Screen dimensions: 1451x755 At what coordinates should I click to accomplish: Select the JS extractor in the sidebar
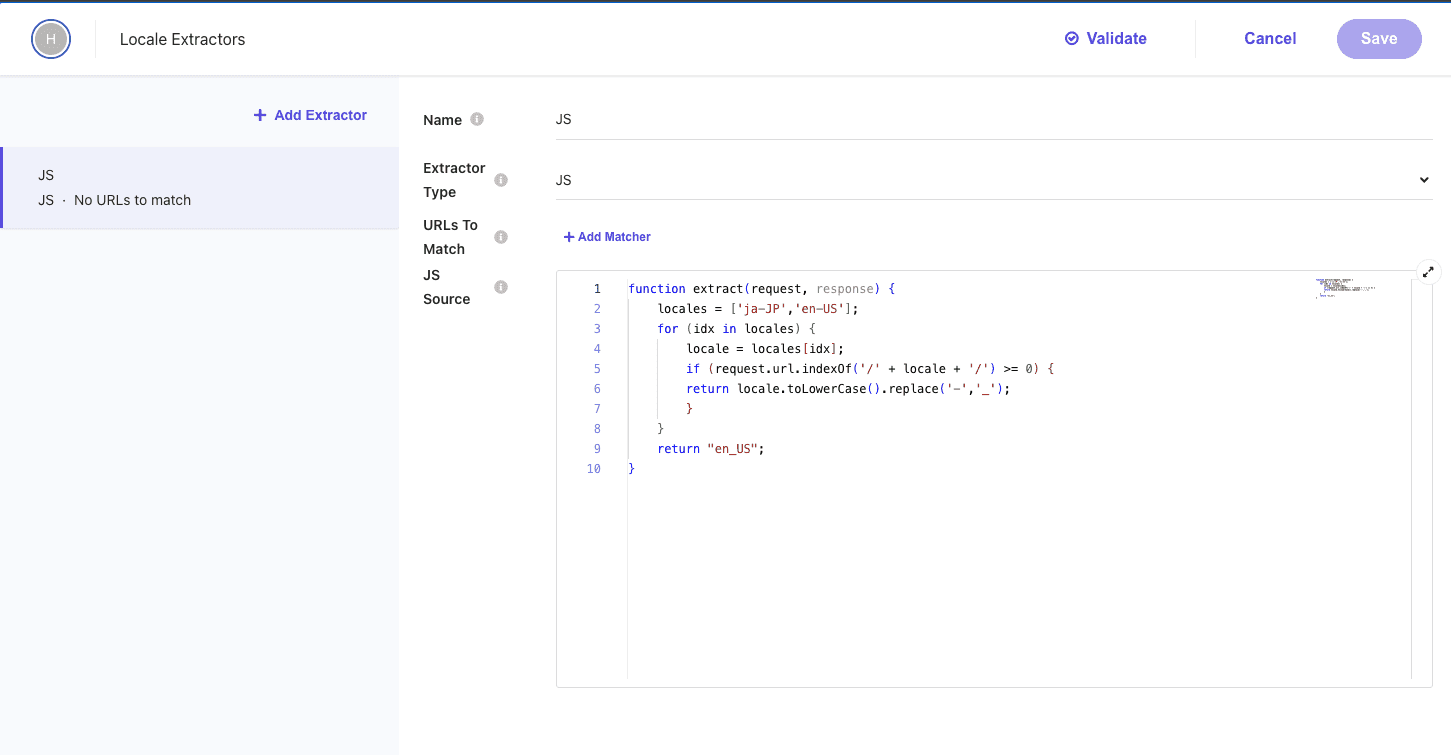[x=200, y=188]
